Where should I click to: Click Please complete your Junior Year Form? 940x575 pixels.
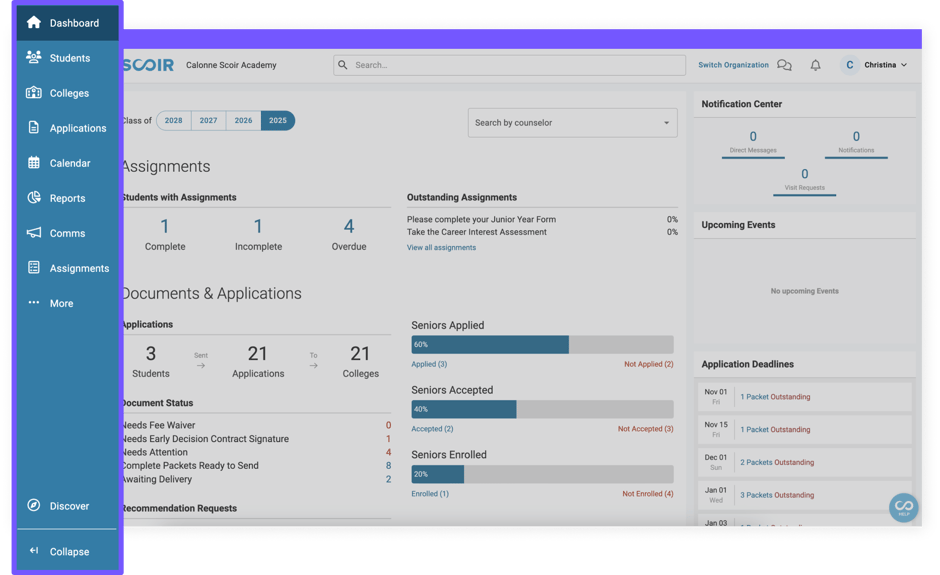(x=481, y=219)
